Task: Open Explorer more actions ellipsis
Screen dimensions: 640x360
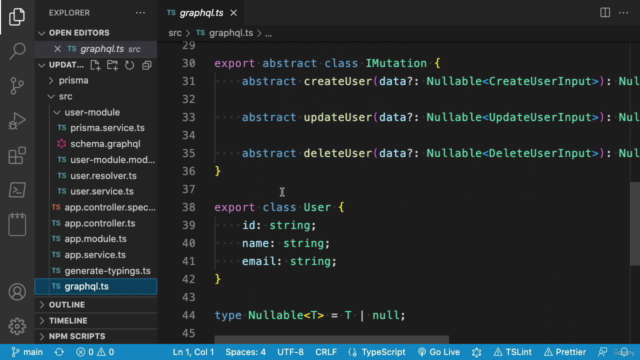Action: point(140,13)
